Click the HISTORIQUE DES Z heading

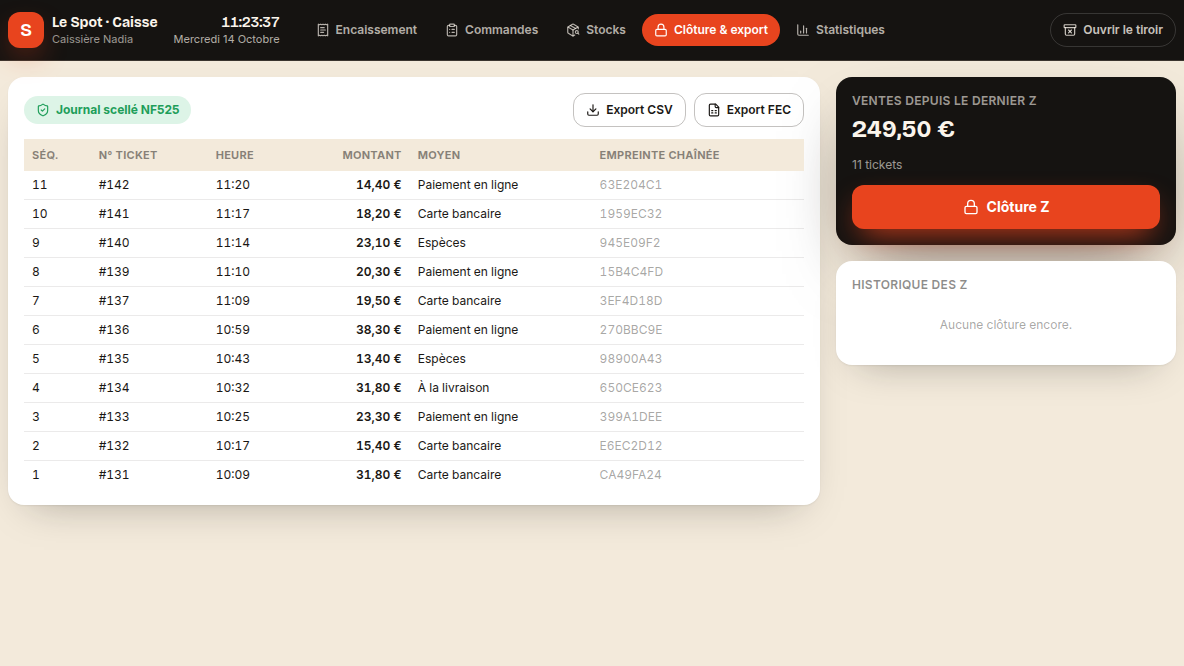point(909,285)
